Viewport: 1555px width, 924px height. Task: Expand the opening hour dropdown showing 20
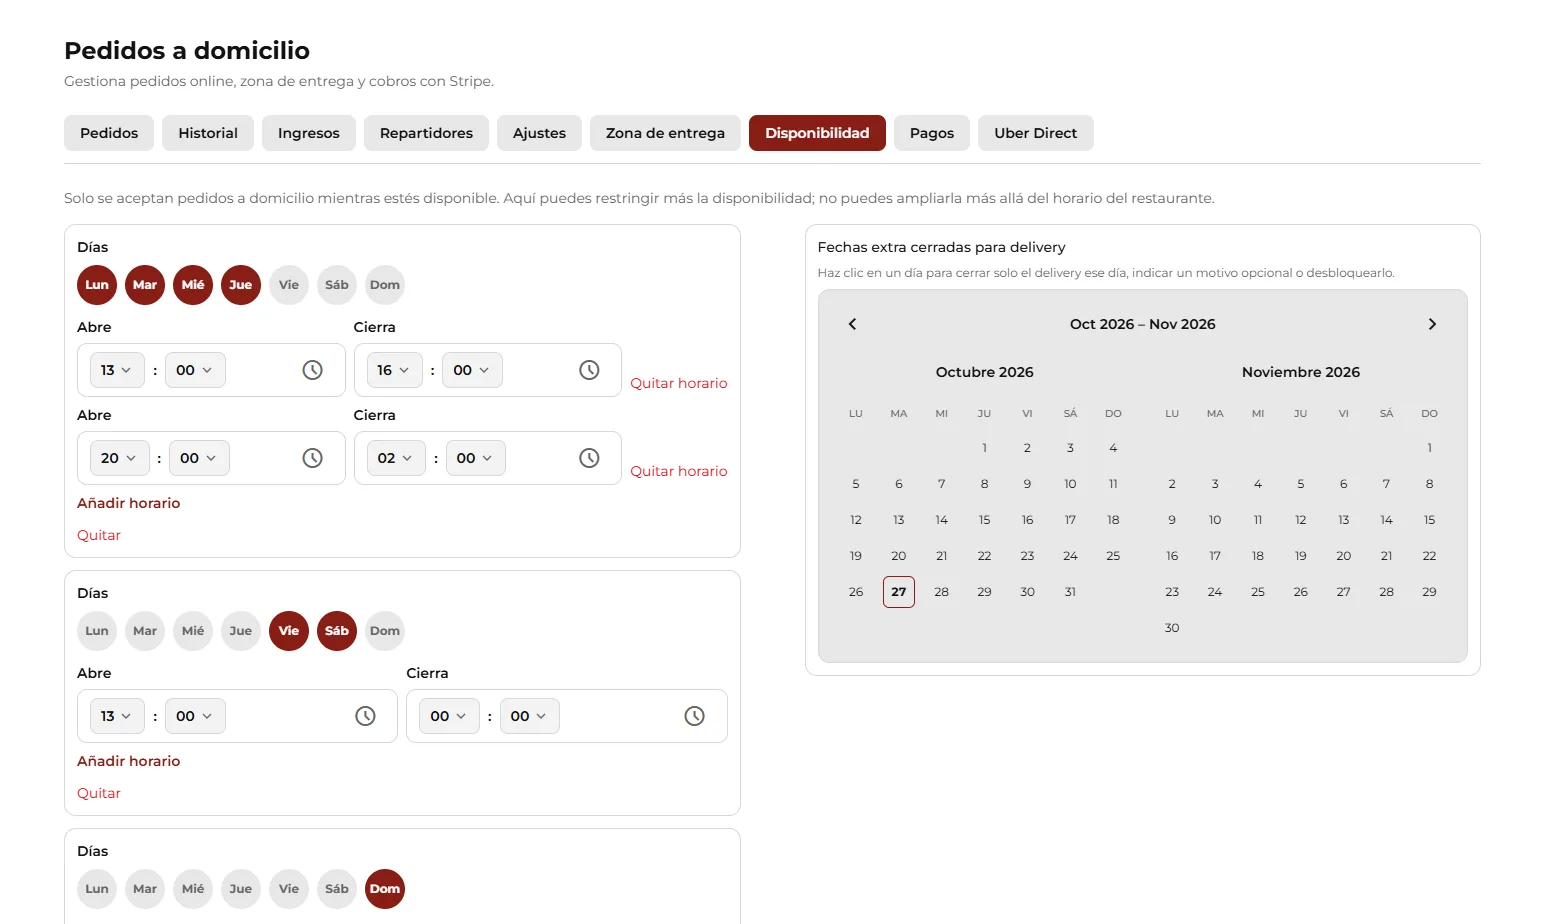(x=119, y=458)
